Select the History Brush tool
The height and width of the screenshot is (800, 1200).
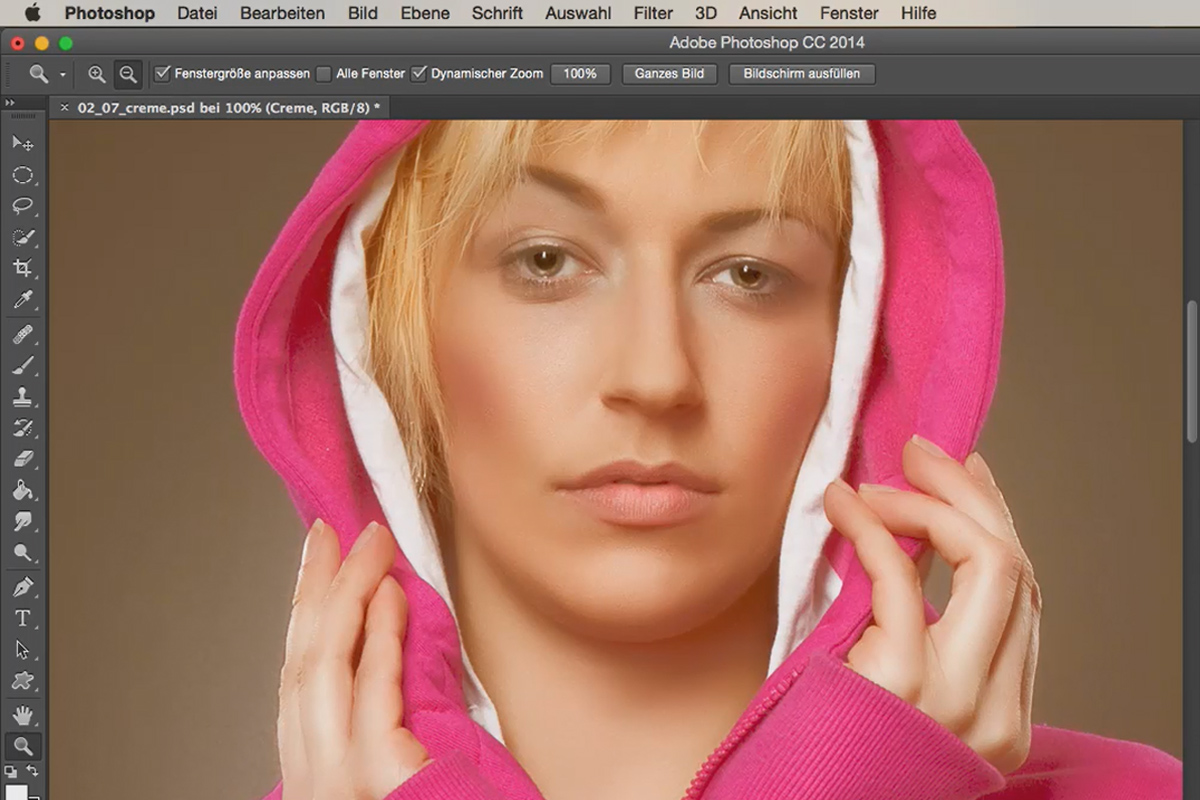22,428
